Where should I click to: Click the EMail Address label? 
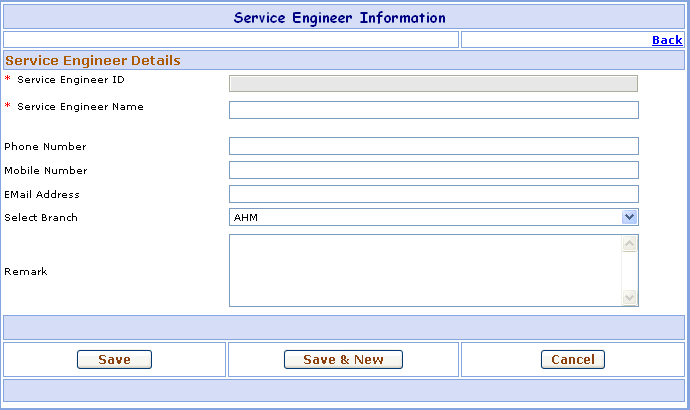click(42, 194)
